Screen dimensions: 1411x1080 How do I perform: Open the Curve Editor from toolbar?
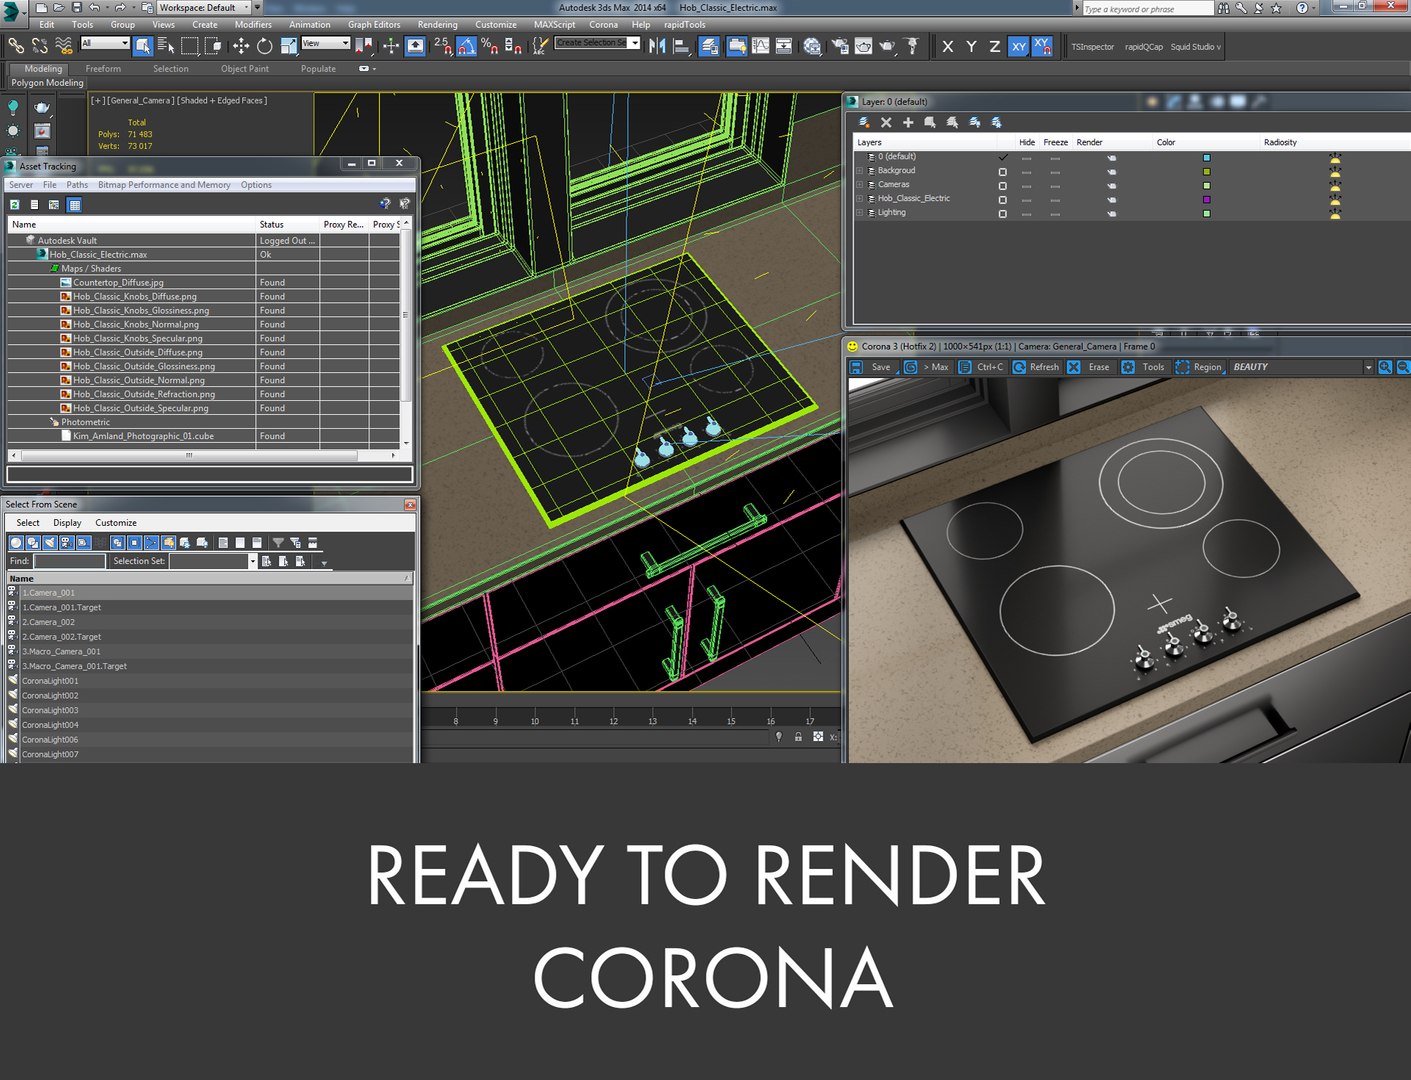pos(760,46)
